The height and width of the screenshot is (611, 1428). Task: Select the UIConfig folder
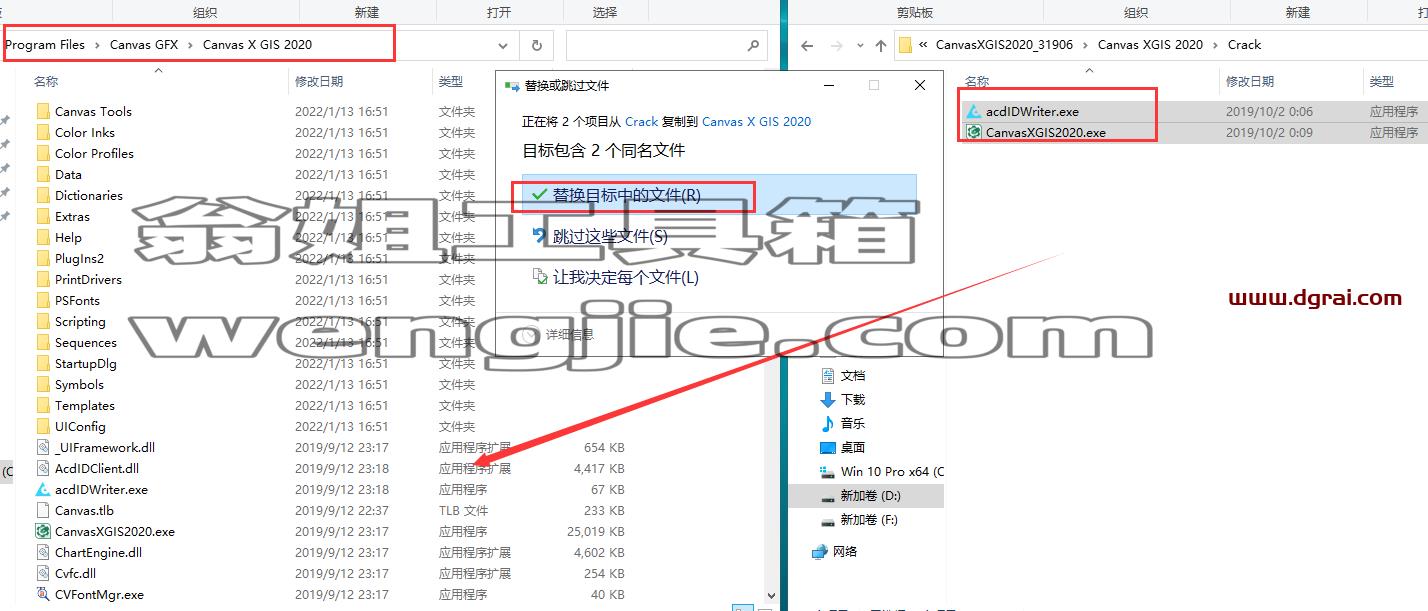click(80, 426)
